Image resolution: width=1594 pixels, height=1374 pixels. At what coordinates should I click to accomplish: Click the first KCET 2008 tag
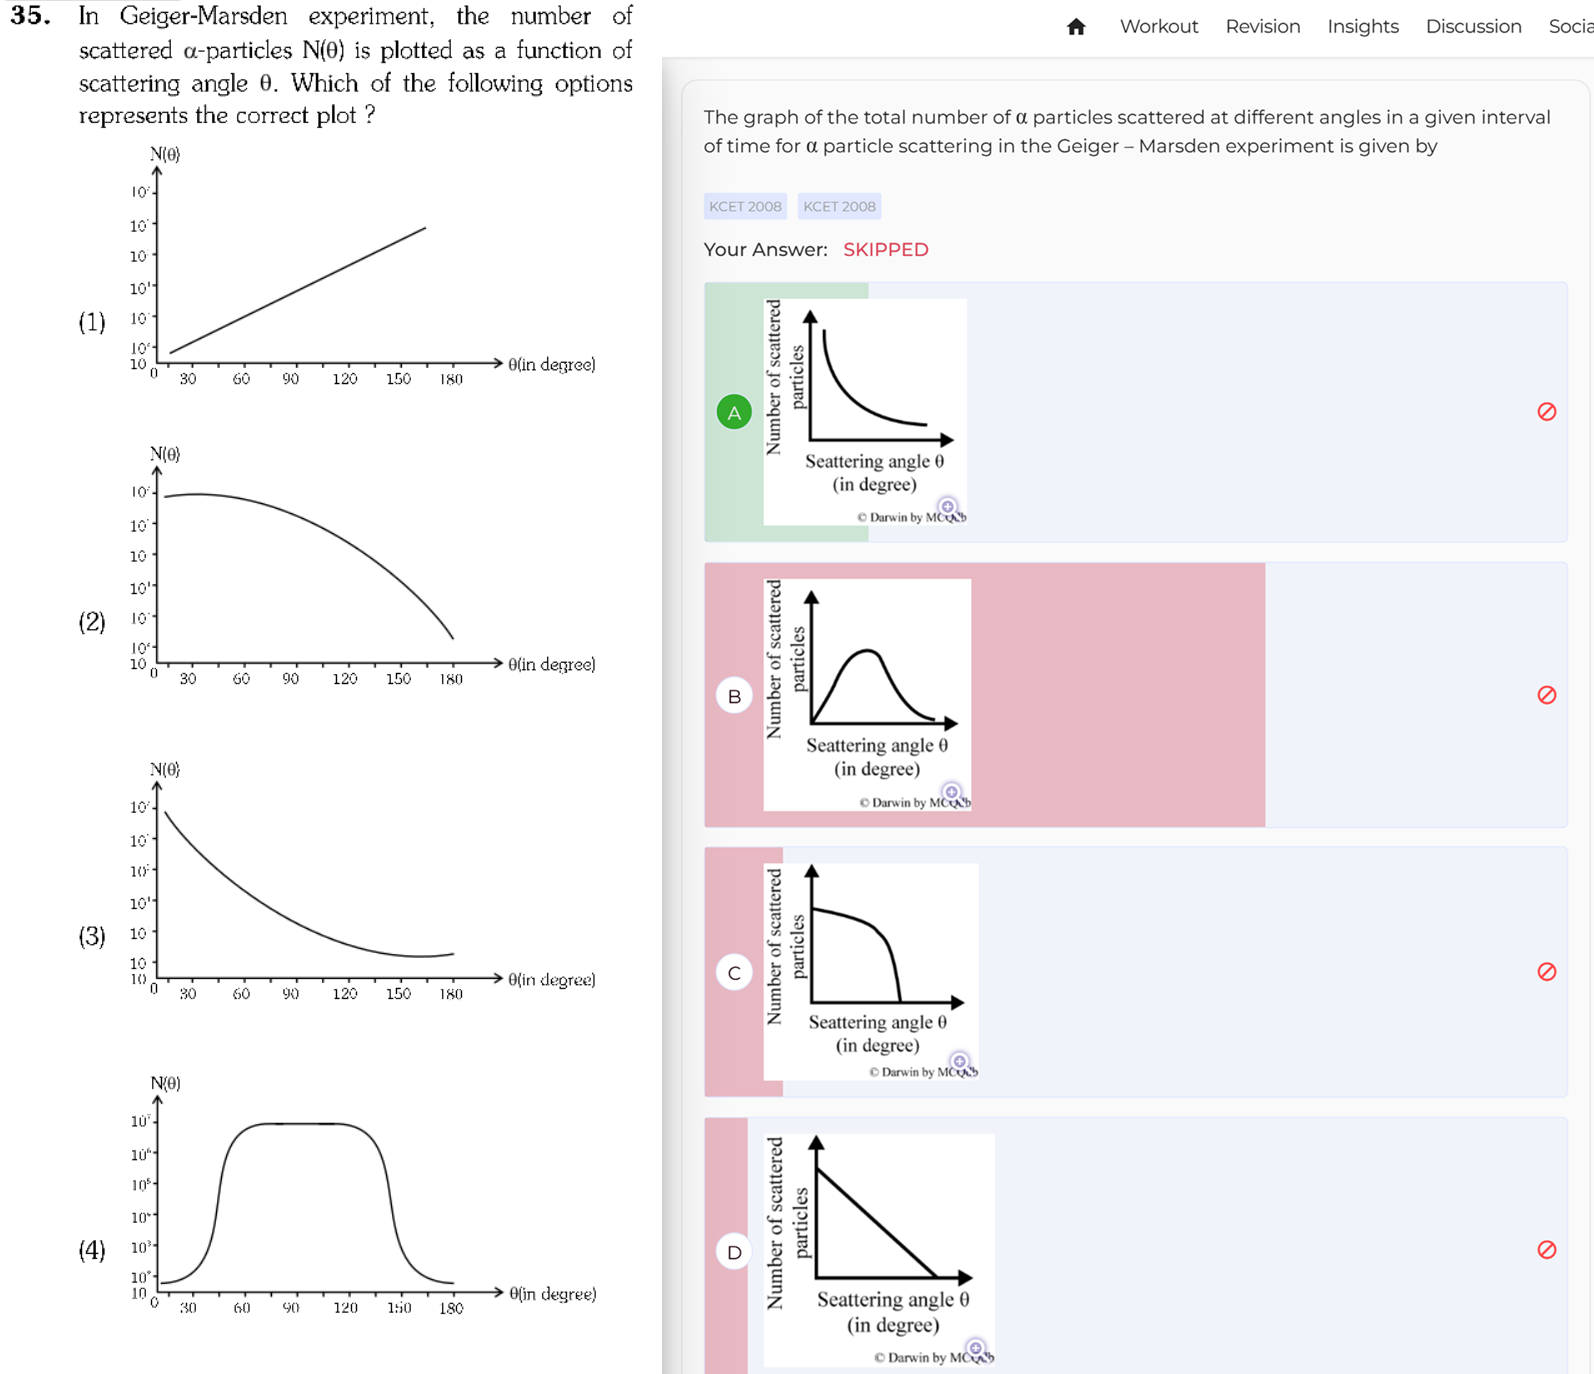pyautogui.click(x=745, y=206)
